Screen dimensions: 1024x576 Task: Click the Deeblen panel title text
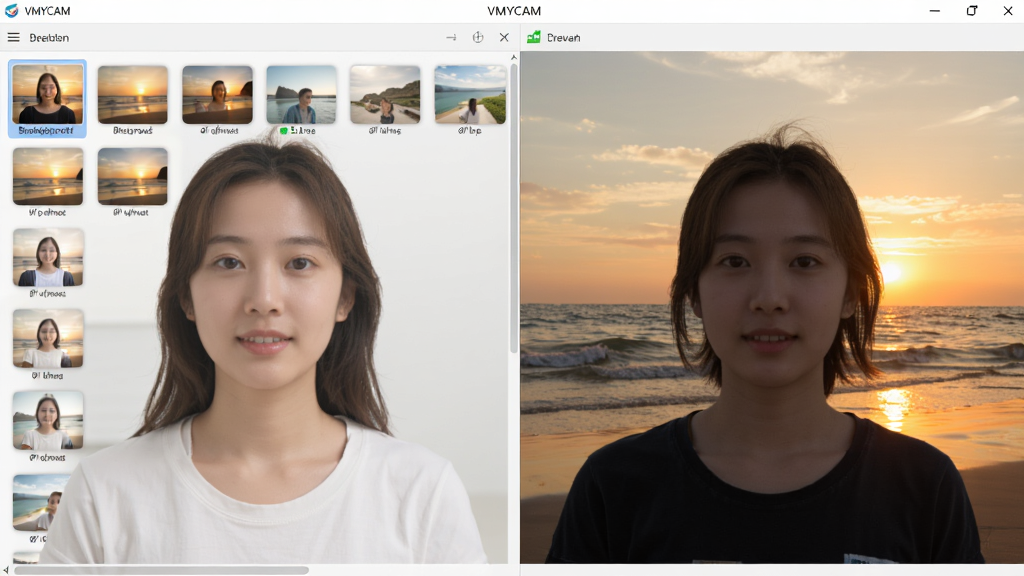[x=49, y=38]
